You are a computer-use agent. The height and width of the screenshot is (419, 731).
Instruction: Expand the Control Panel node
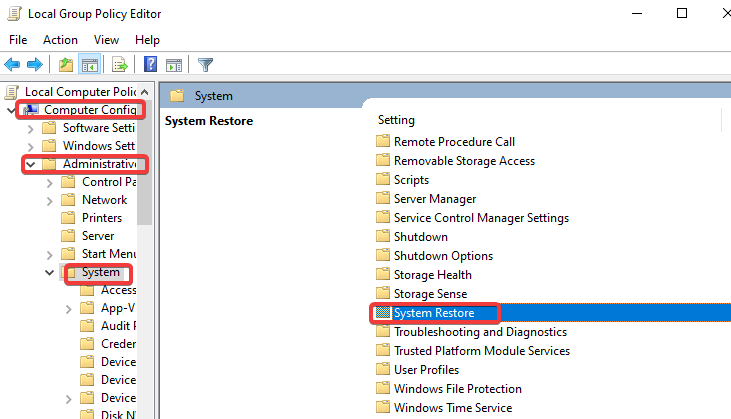coord(50,183)
